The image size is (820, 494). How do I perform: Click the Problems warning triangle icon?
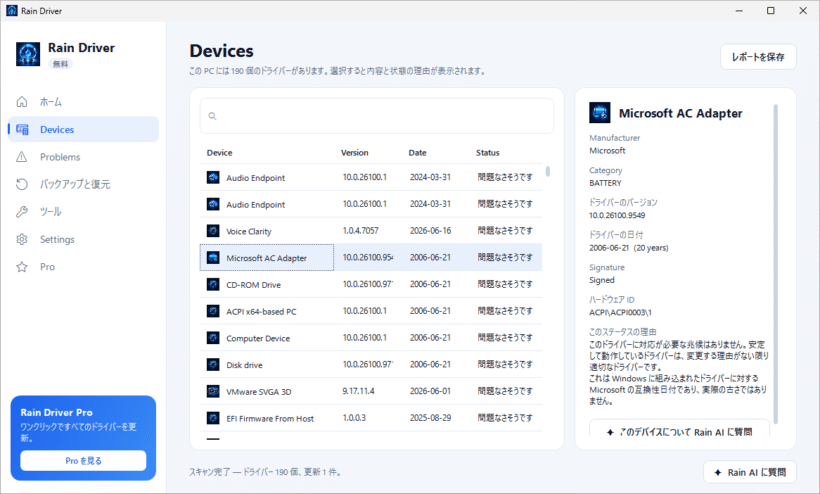click(21, 157)
